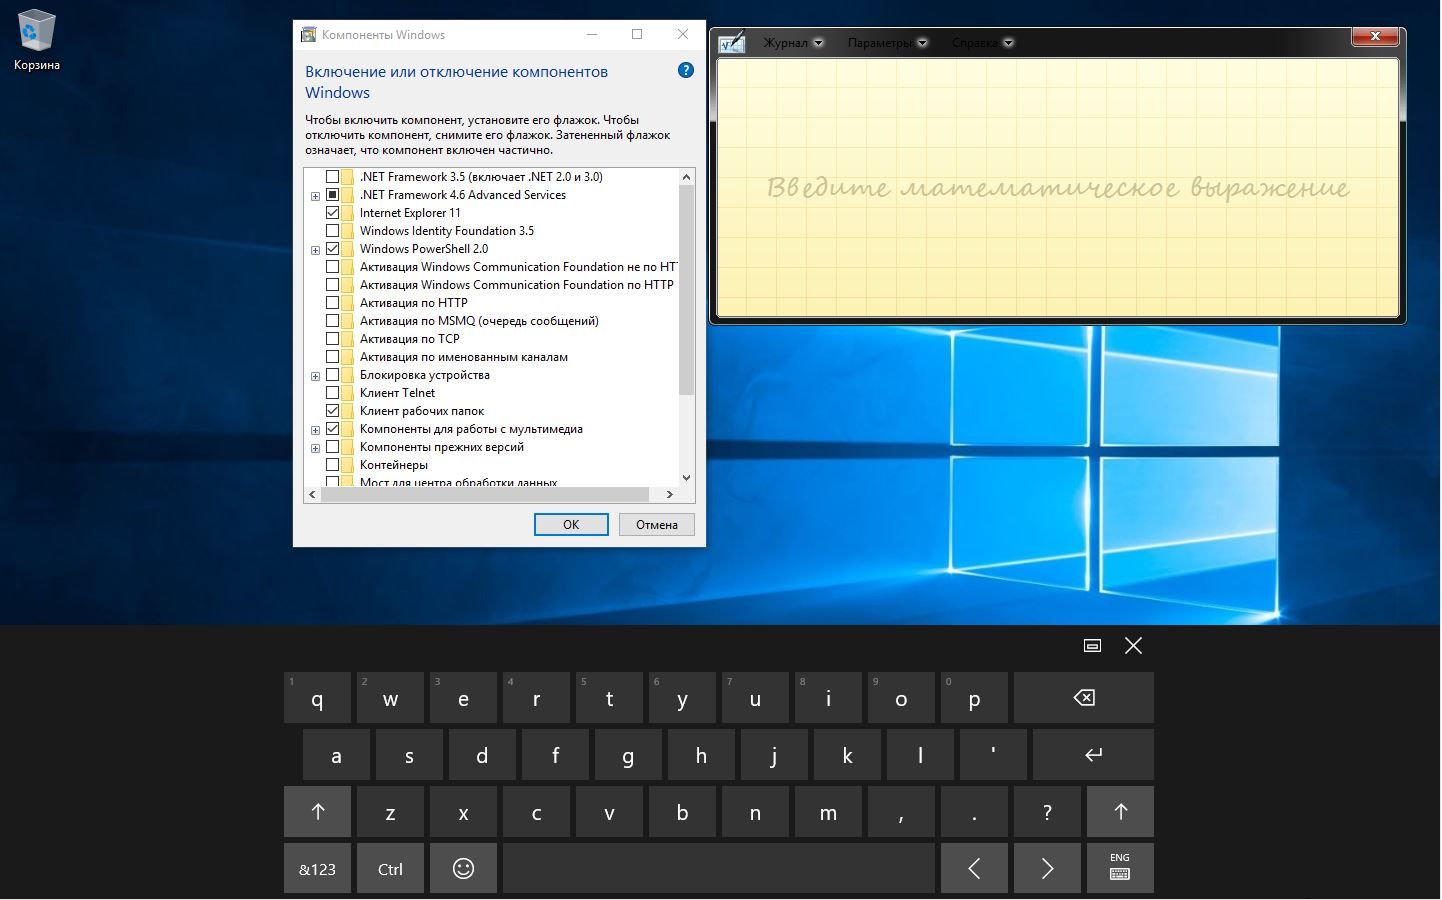
Task: Toggle .NET Framework 4.6 Advanced Services checkbox
Action: pos(332,195)
